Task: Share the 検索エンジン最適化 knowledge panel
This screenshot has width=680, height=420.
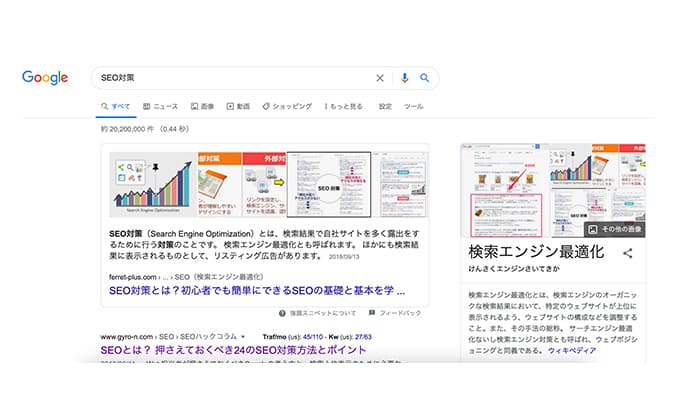Action: (628, 253)
